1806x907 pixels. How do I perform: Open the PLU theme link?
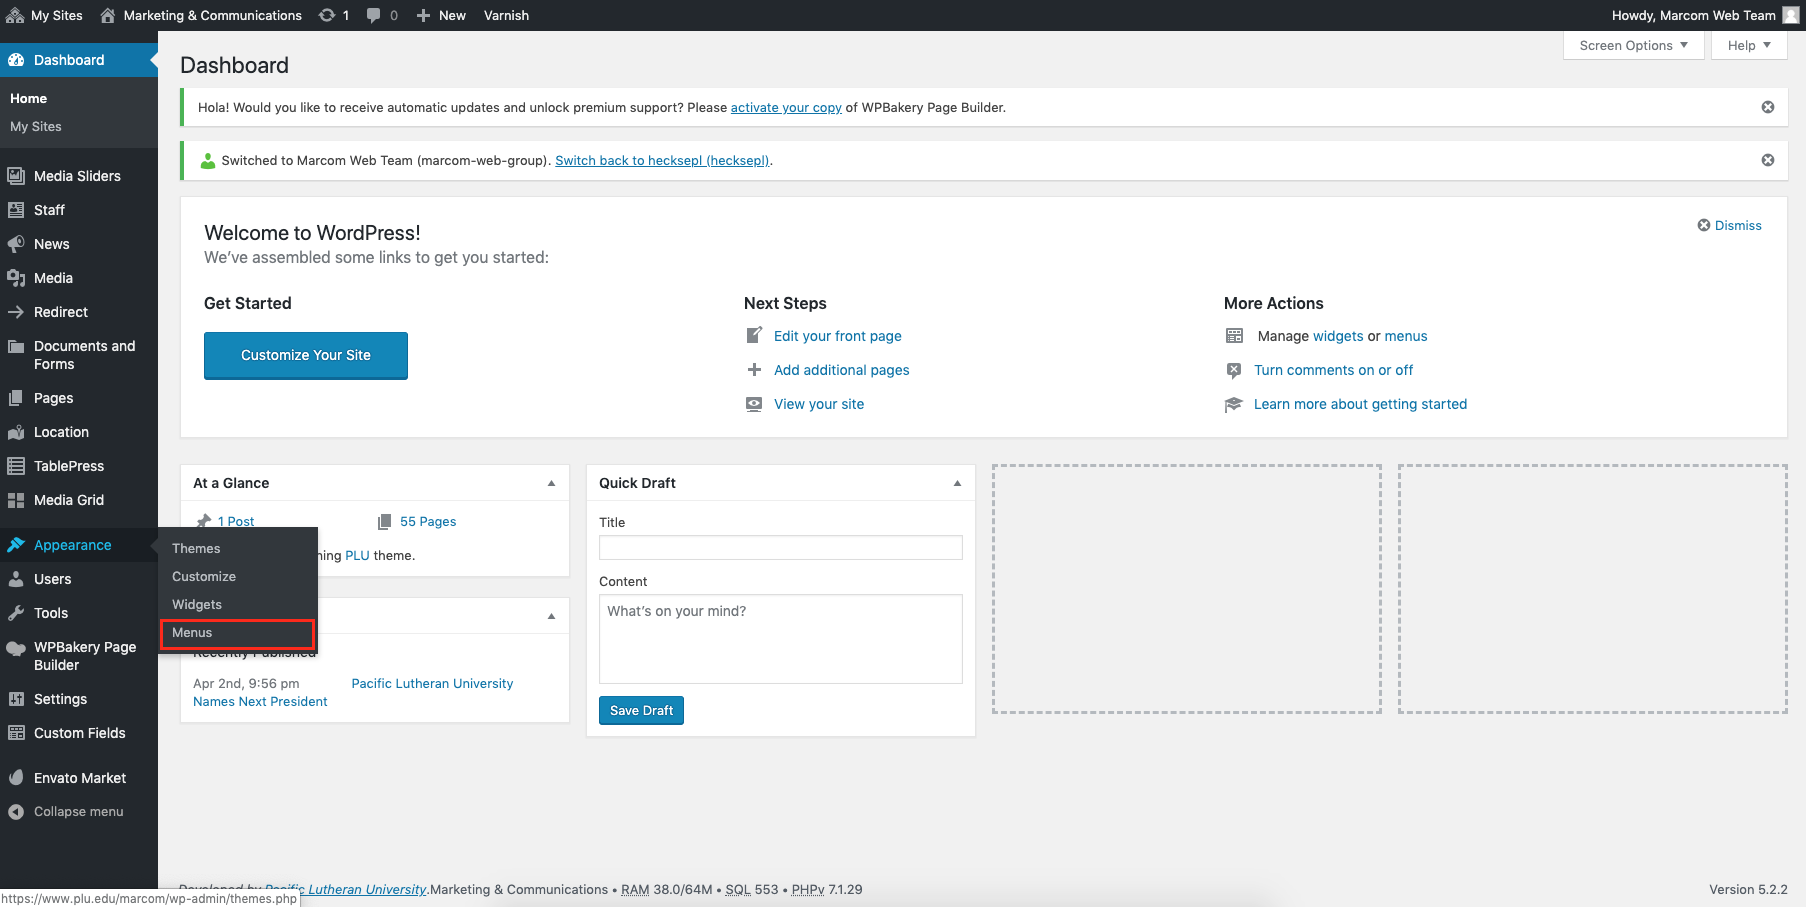pos(357,555)
